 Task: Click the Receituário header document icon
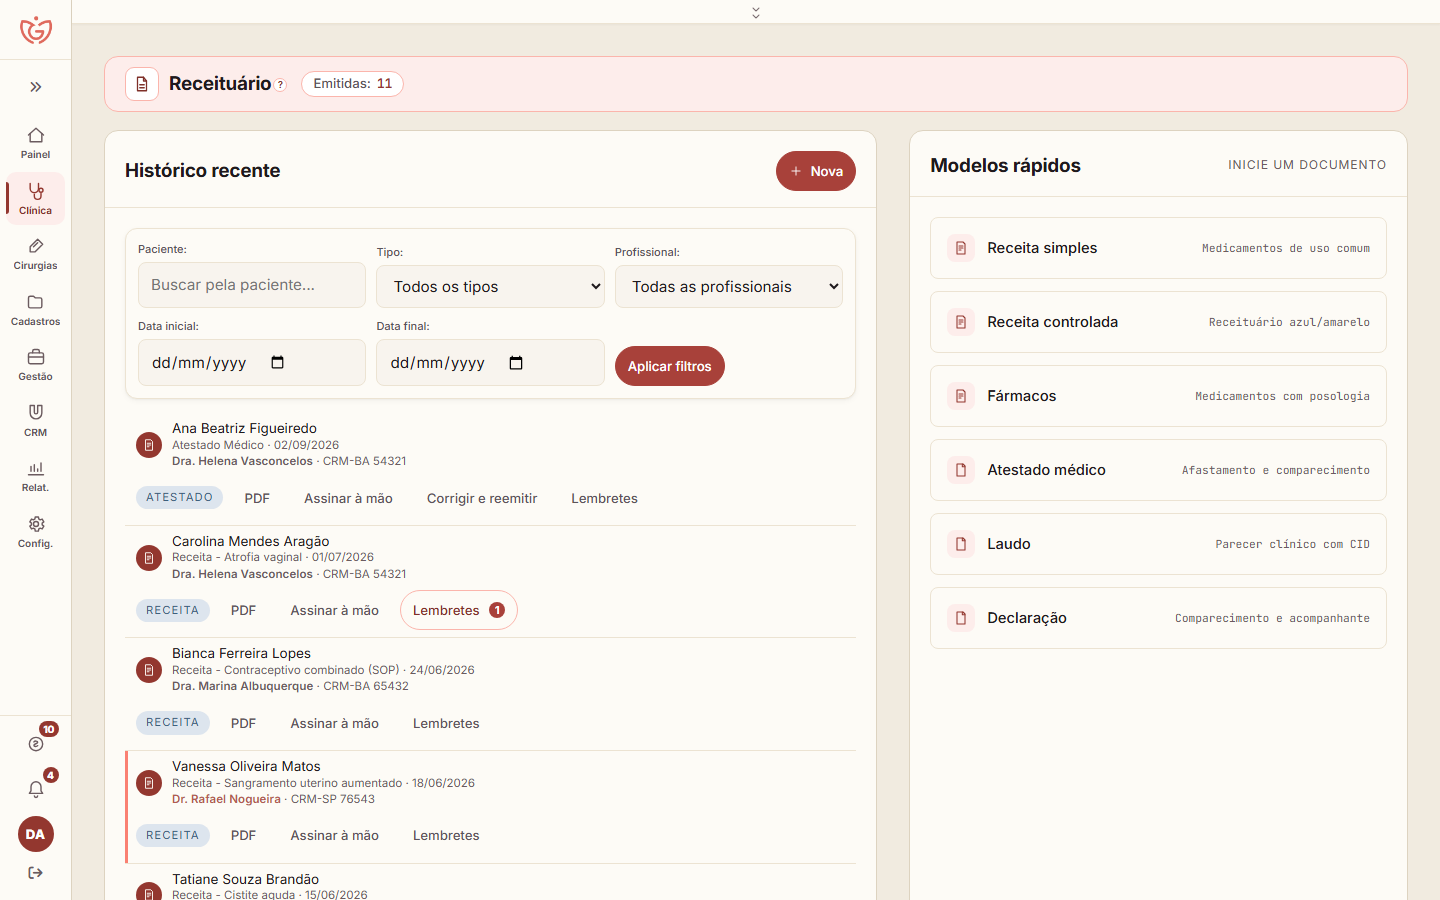click(x=142, y=84)
